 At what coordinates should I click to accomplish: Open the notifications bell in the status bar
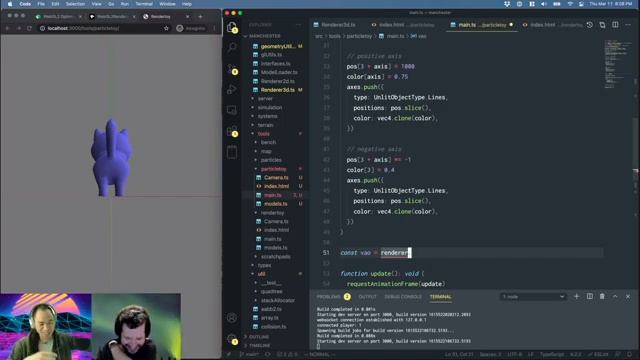[629, 355]
